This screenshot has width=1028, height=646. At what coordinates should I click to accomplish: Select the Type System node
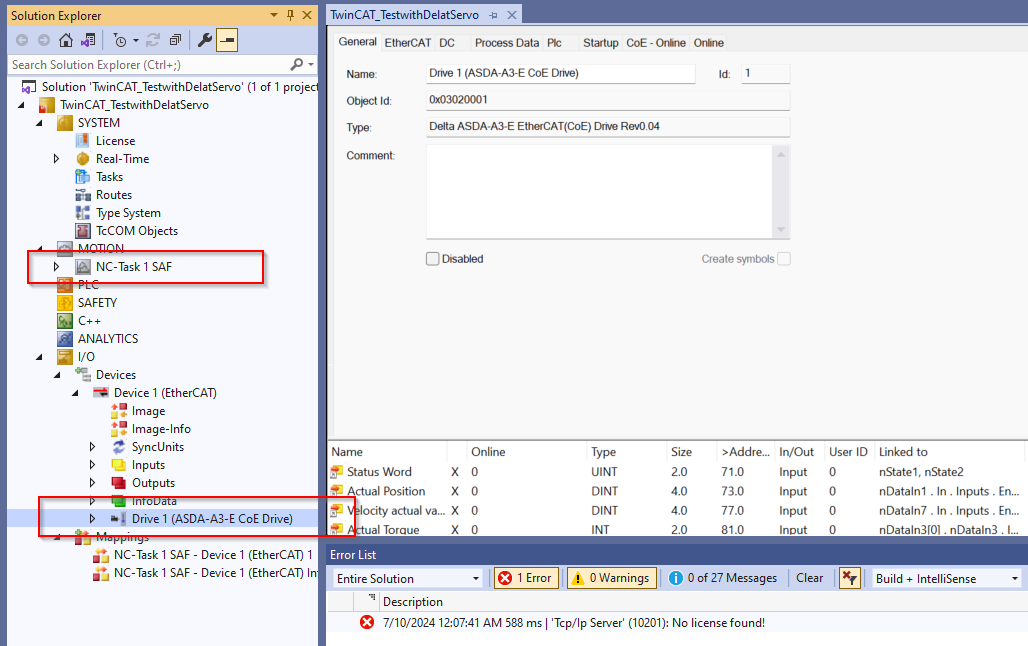click(128, 213)
